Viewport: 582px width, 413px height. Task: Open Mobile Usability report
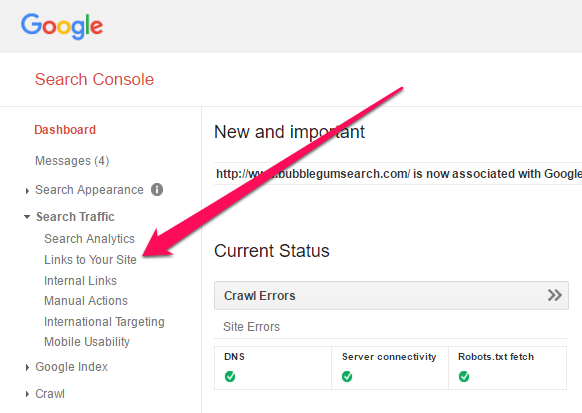[87, 342]
